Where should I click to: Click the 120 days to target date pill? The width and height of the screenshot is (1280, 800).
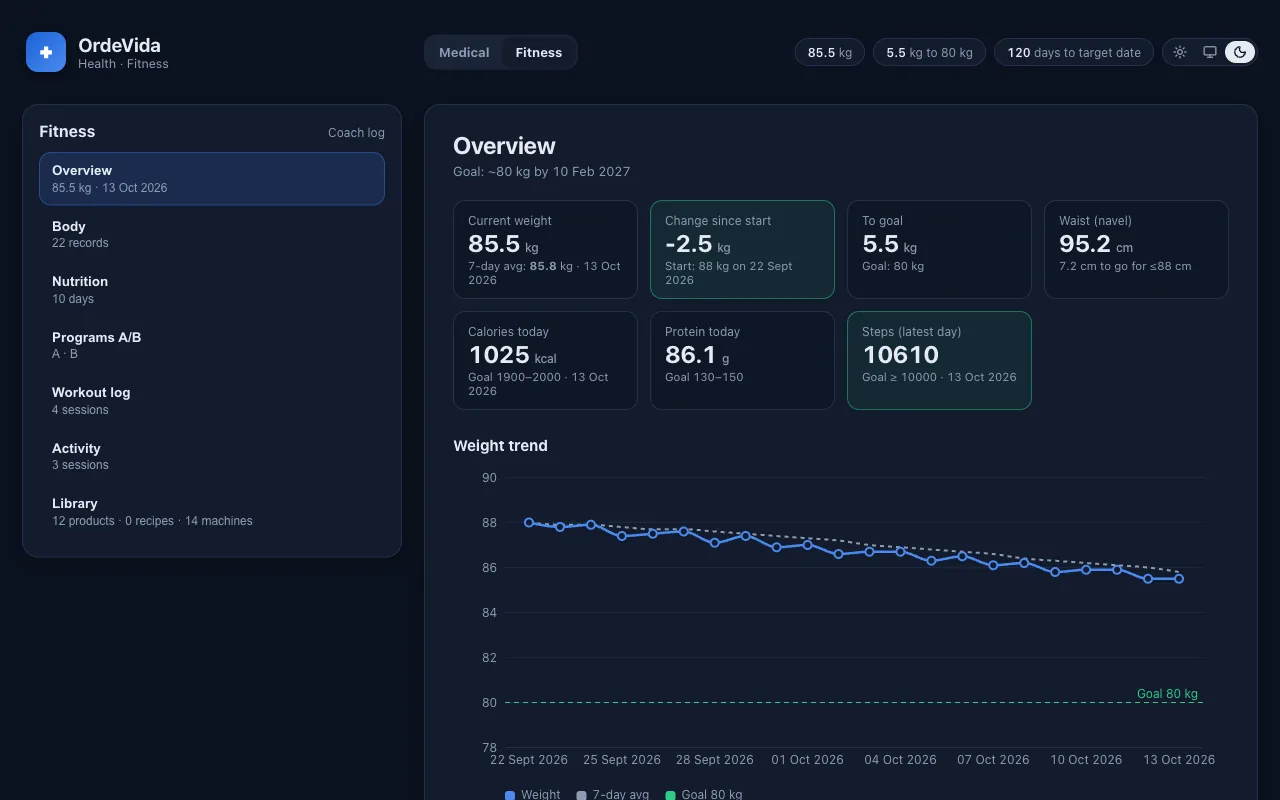[1074, 52]
